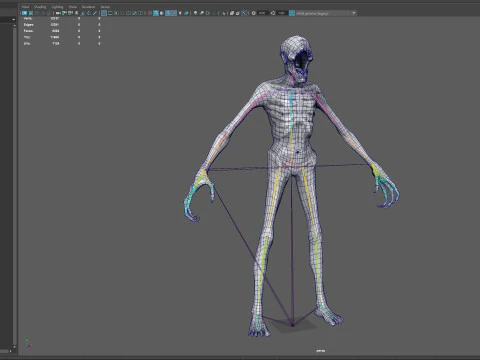Click the left panel vertical scrollbar

pyautogui.click(x=14, y=187)
